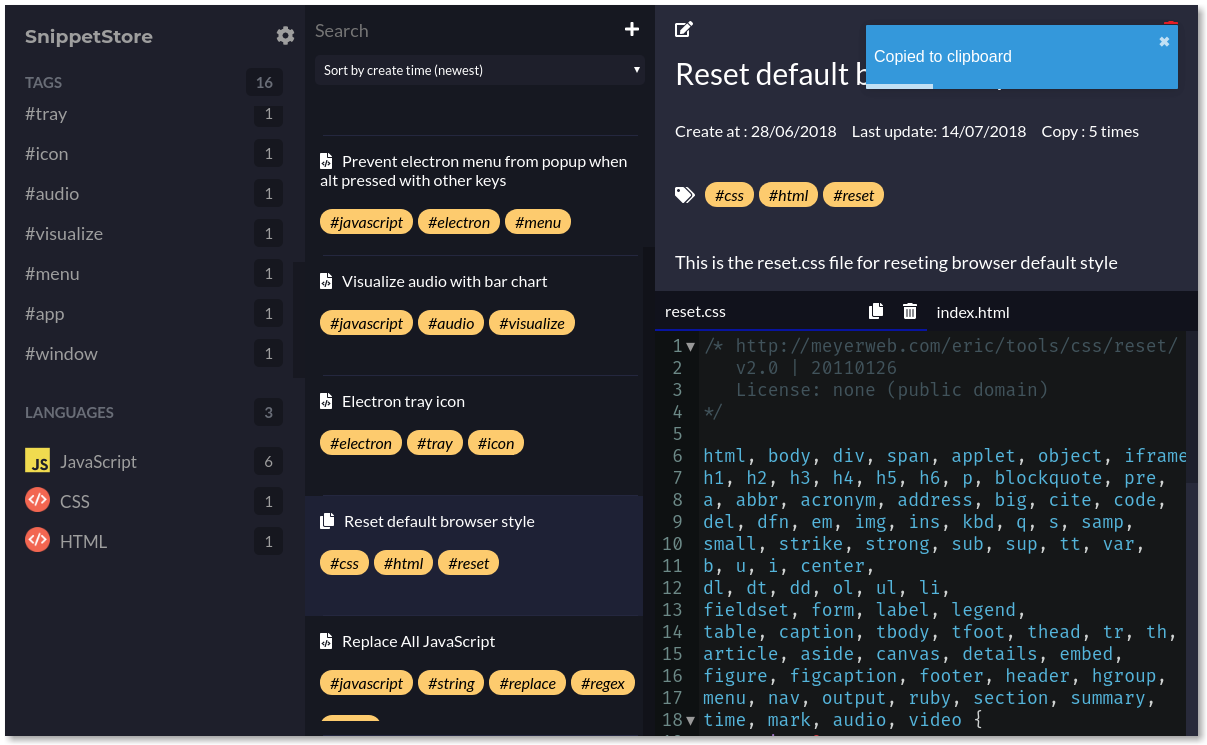
Task: Click #html chip on Reset default browser style list item
Action: coord(403,563)
